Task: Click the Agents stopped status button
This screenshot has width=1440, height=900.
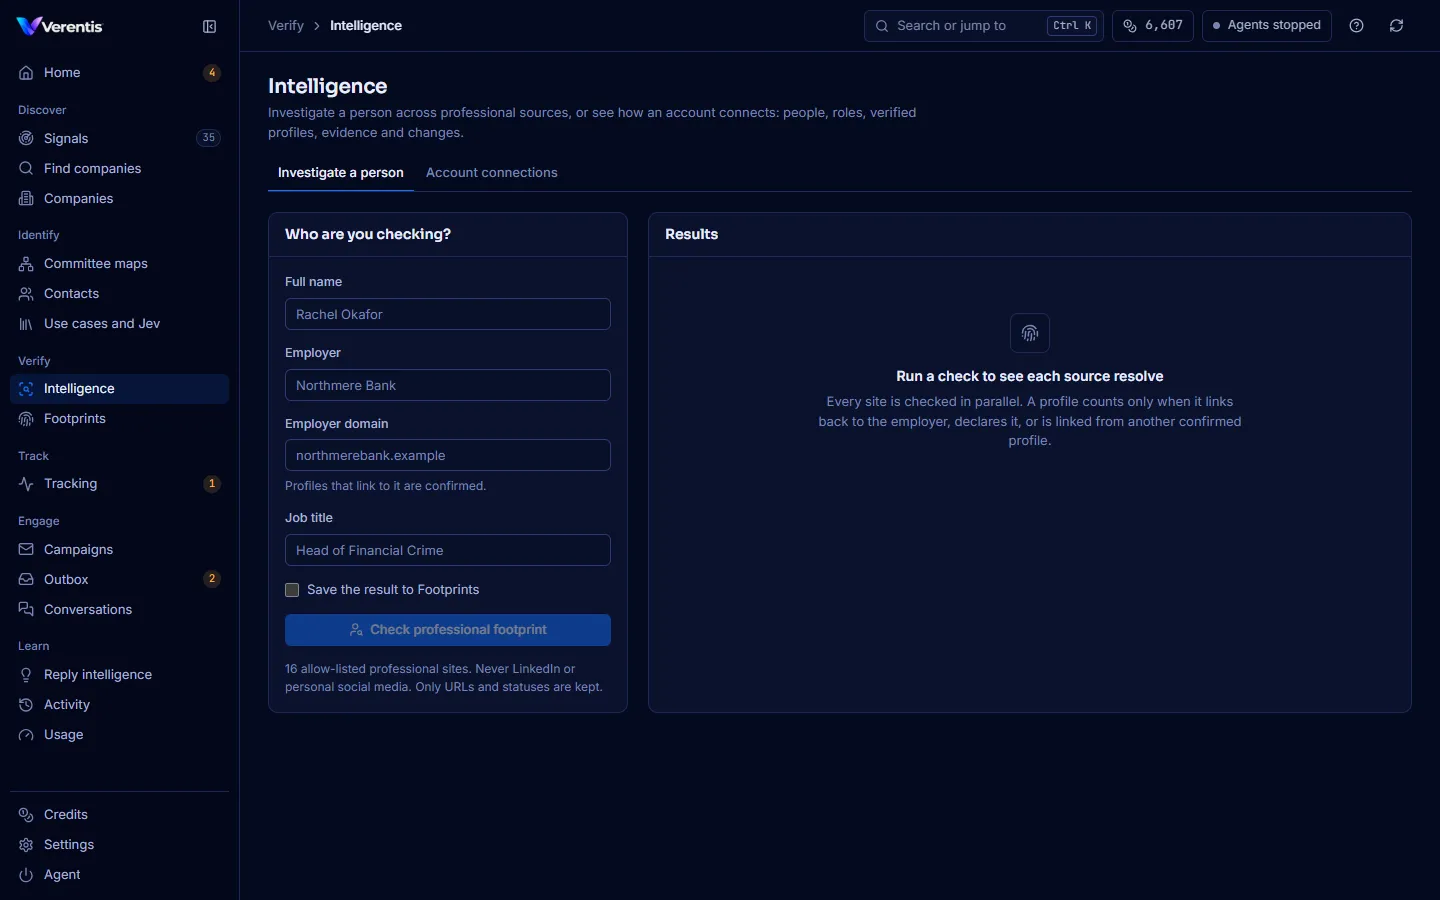Action: (1267, 26)
